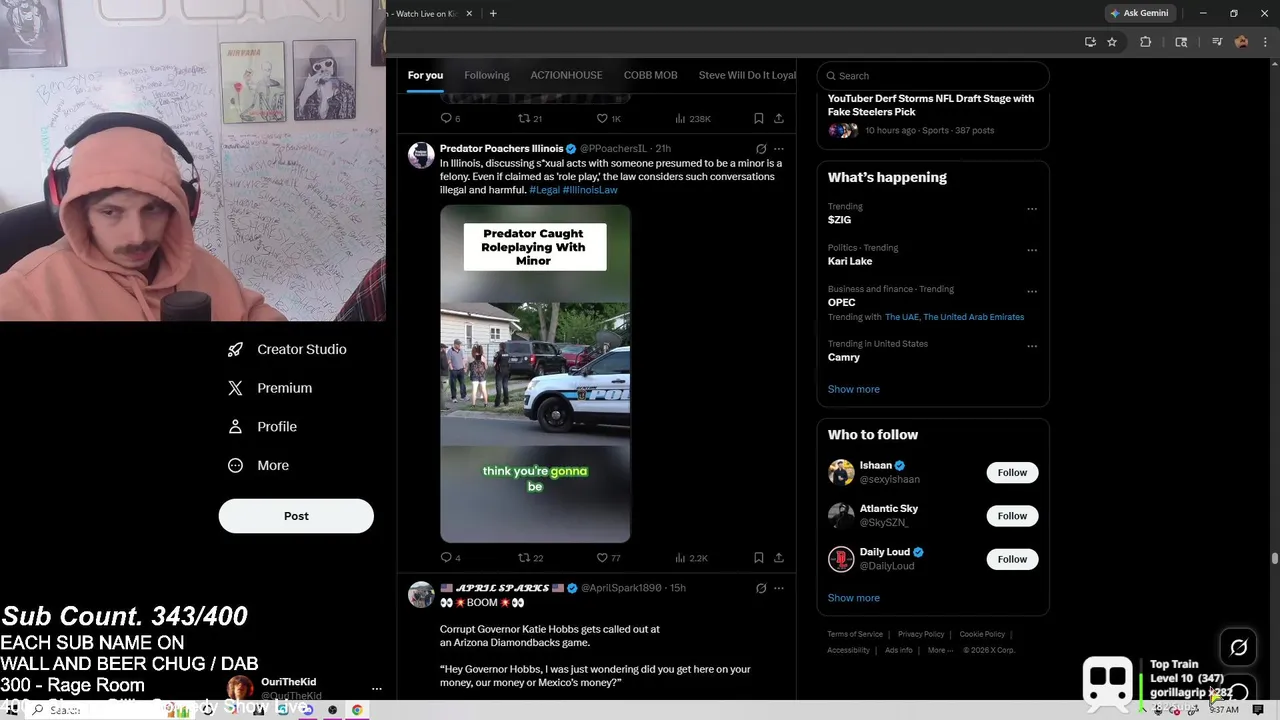
Task: Open the Kari Lake trending topic
Action: click(850, 261)
